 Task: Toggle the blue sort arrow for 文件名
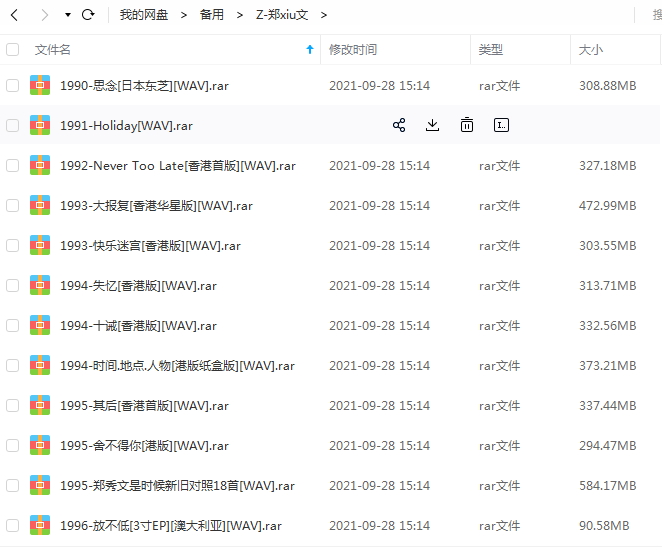(x=309, y=49)
